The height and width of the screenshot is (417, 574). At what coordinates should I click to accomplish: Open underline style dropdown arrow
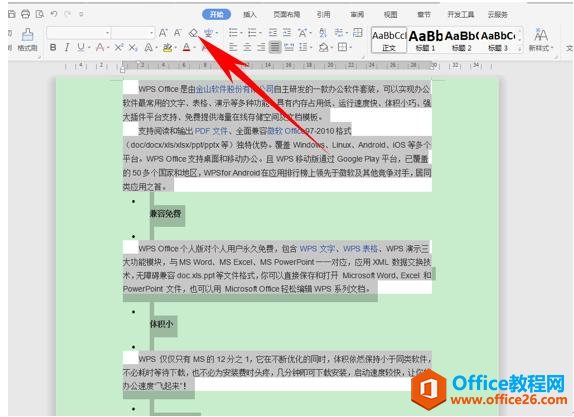[88, 48]
